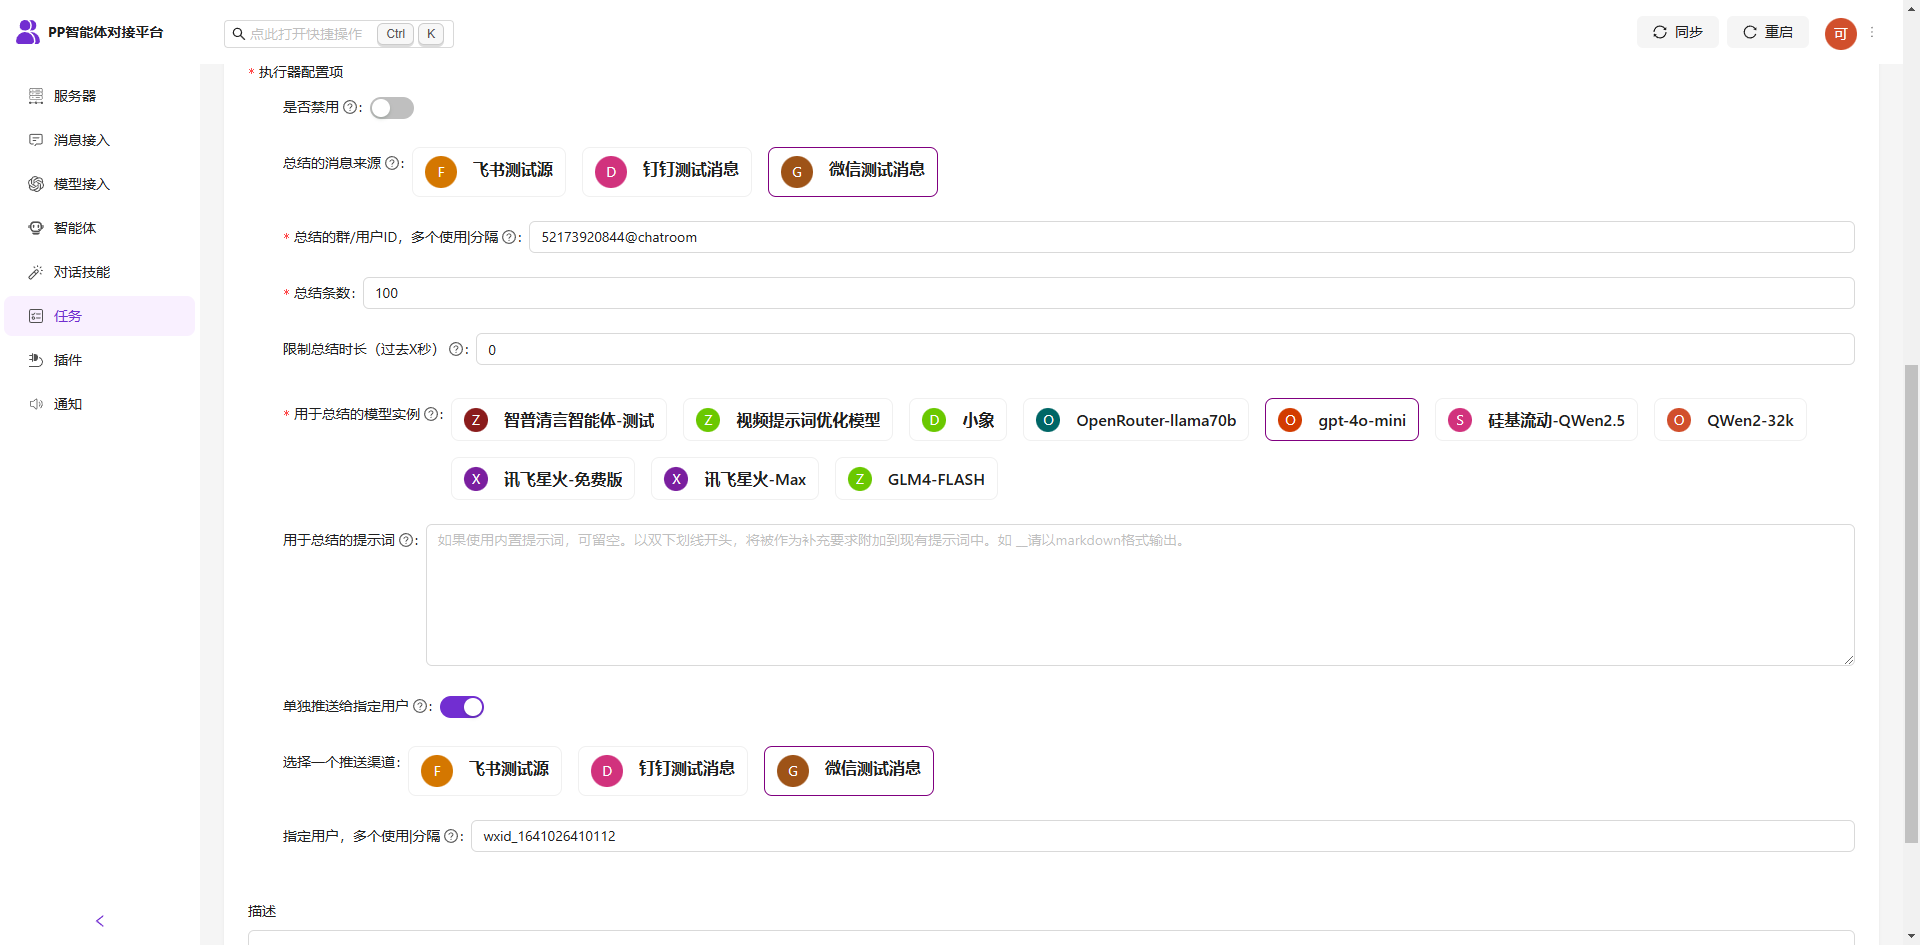Viewport: 1920px width, 945px height.
Task: Click the 服务器 sidebar icon
Action: pyautogui.click(x=36, y=96)
